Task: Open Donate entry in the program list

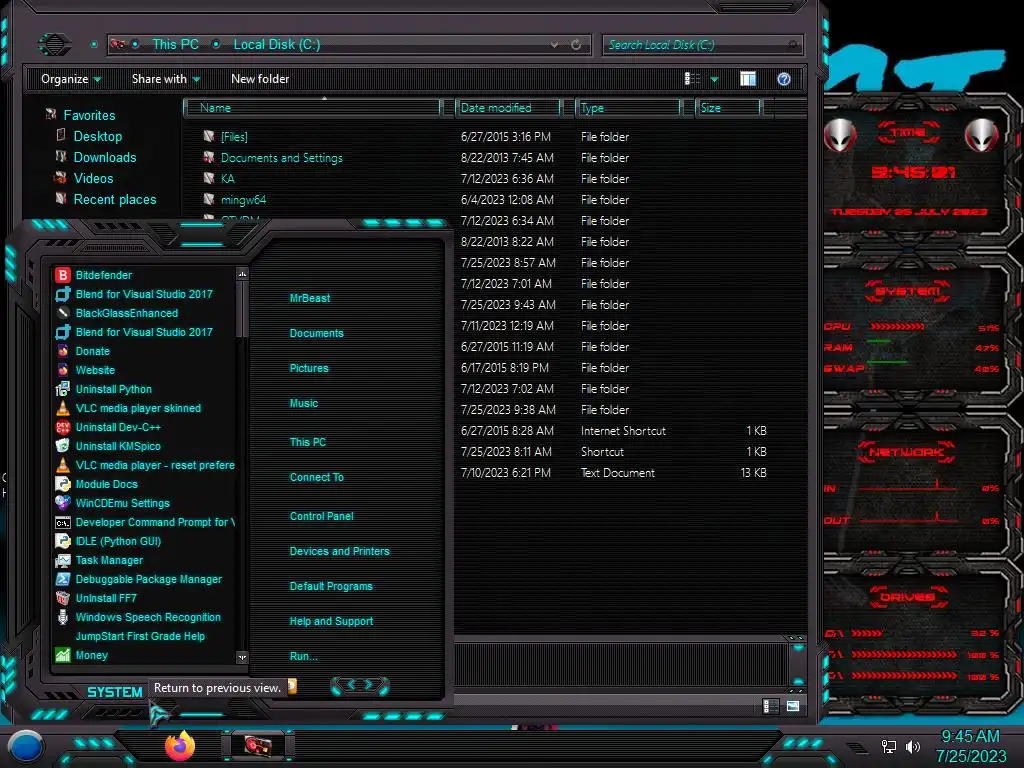Action: tap(93, 351)
